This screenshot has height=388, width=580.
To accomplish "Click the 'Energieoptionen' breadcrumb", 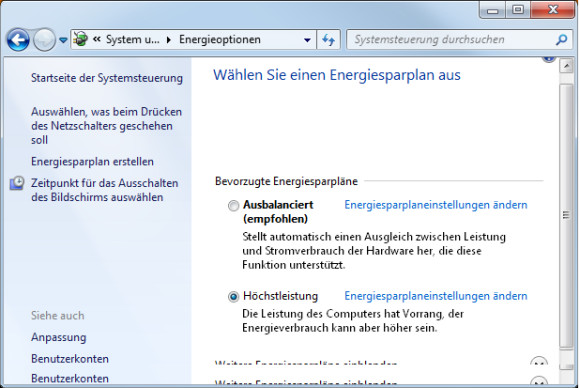I will pyautogui.click(x=220, y=39).
